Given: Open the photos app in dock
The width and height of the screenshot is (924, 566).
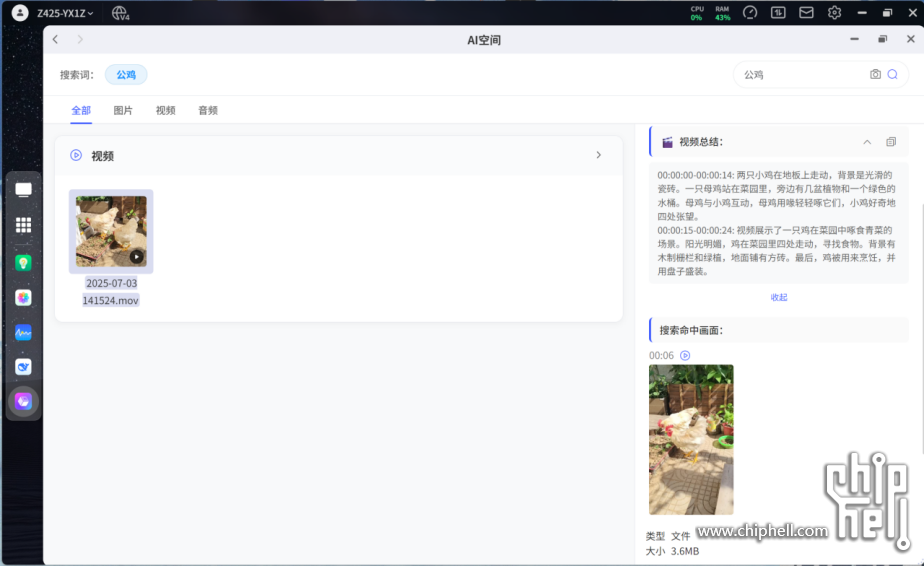Looking at the screenshot, I should tap(23, 298).
